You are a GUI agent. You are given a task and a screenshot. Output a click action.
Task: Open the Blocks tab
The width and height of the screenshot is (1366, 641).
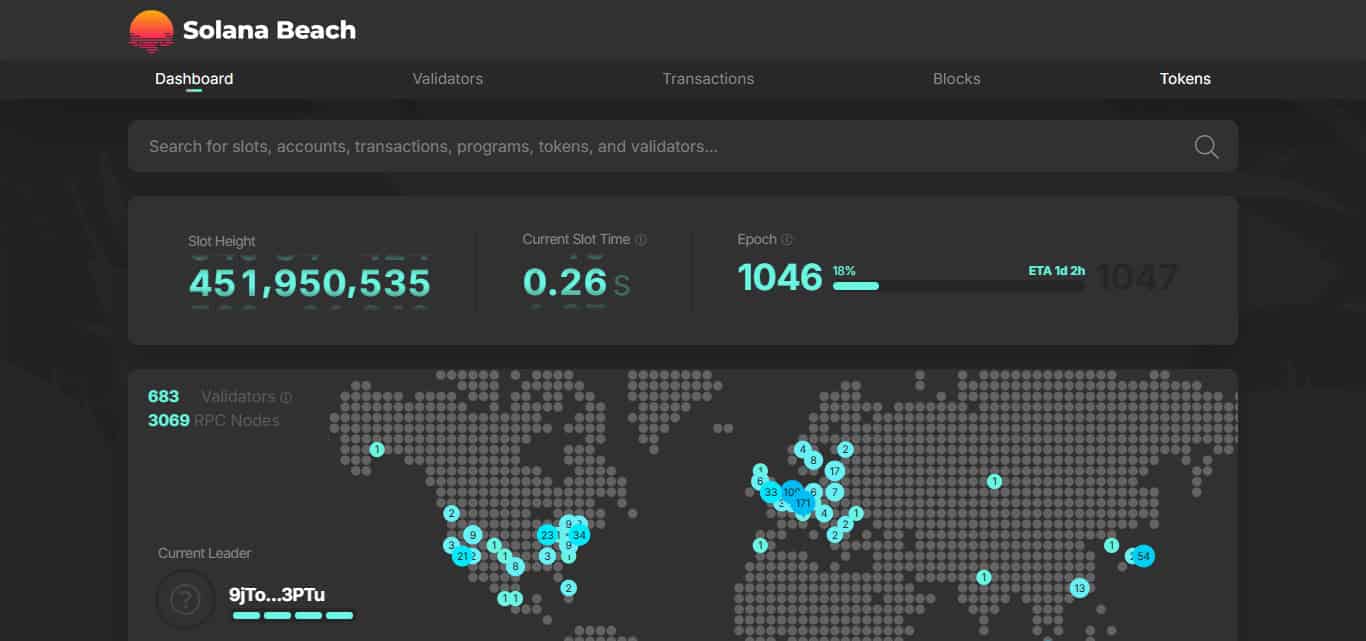957,79
